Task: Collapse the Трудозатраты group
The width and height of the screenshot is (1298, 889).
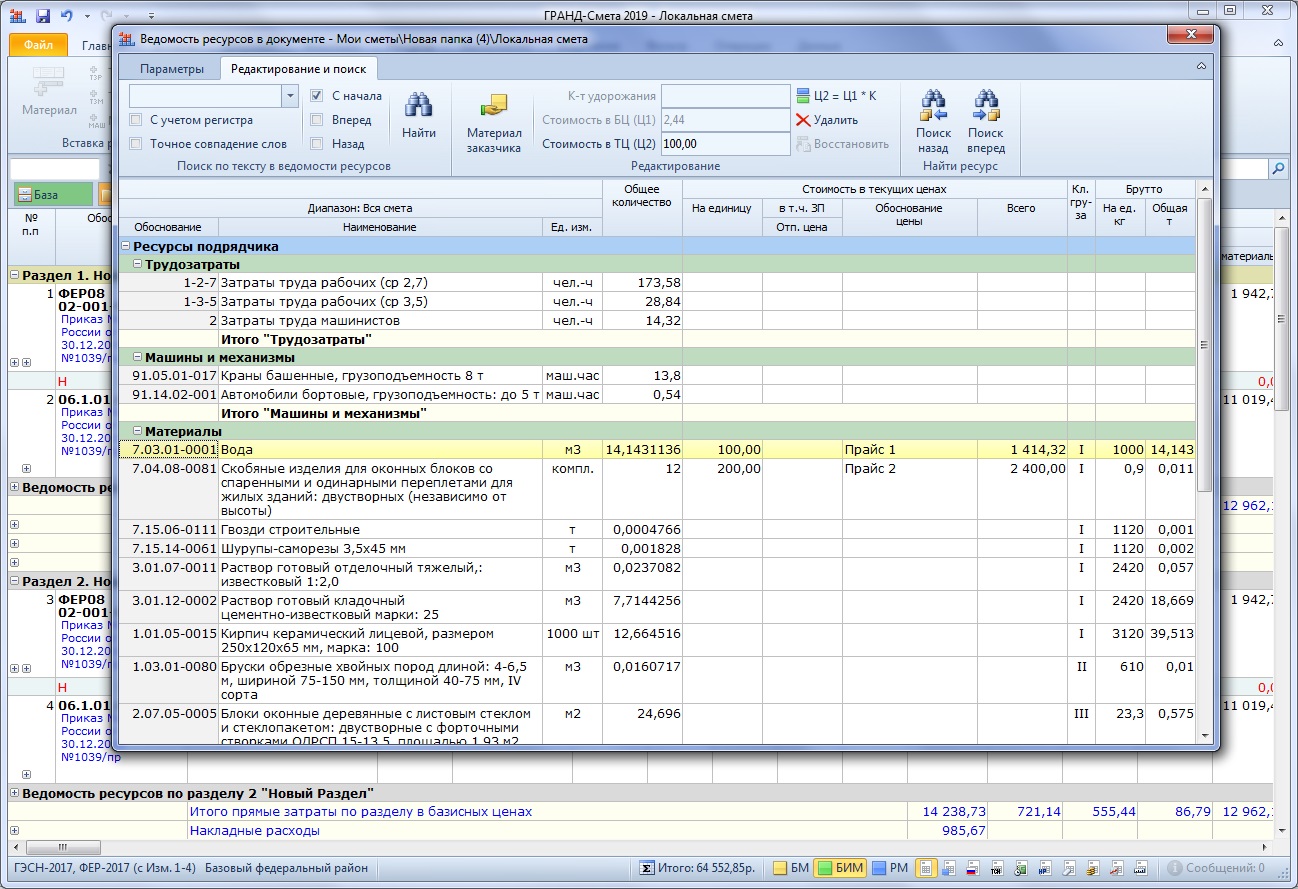Action: pos(138,264)
